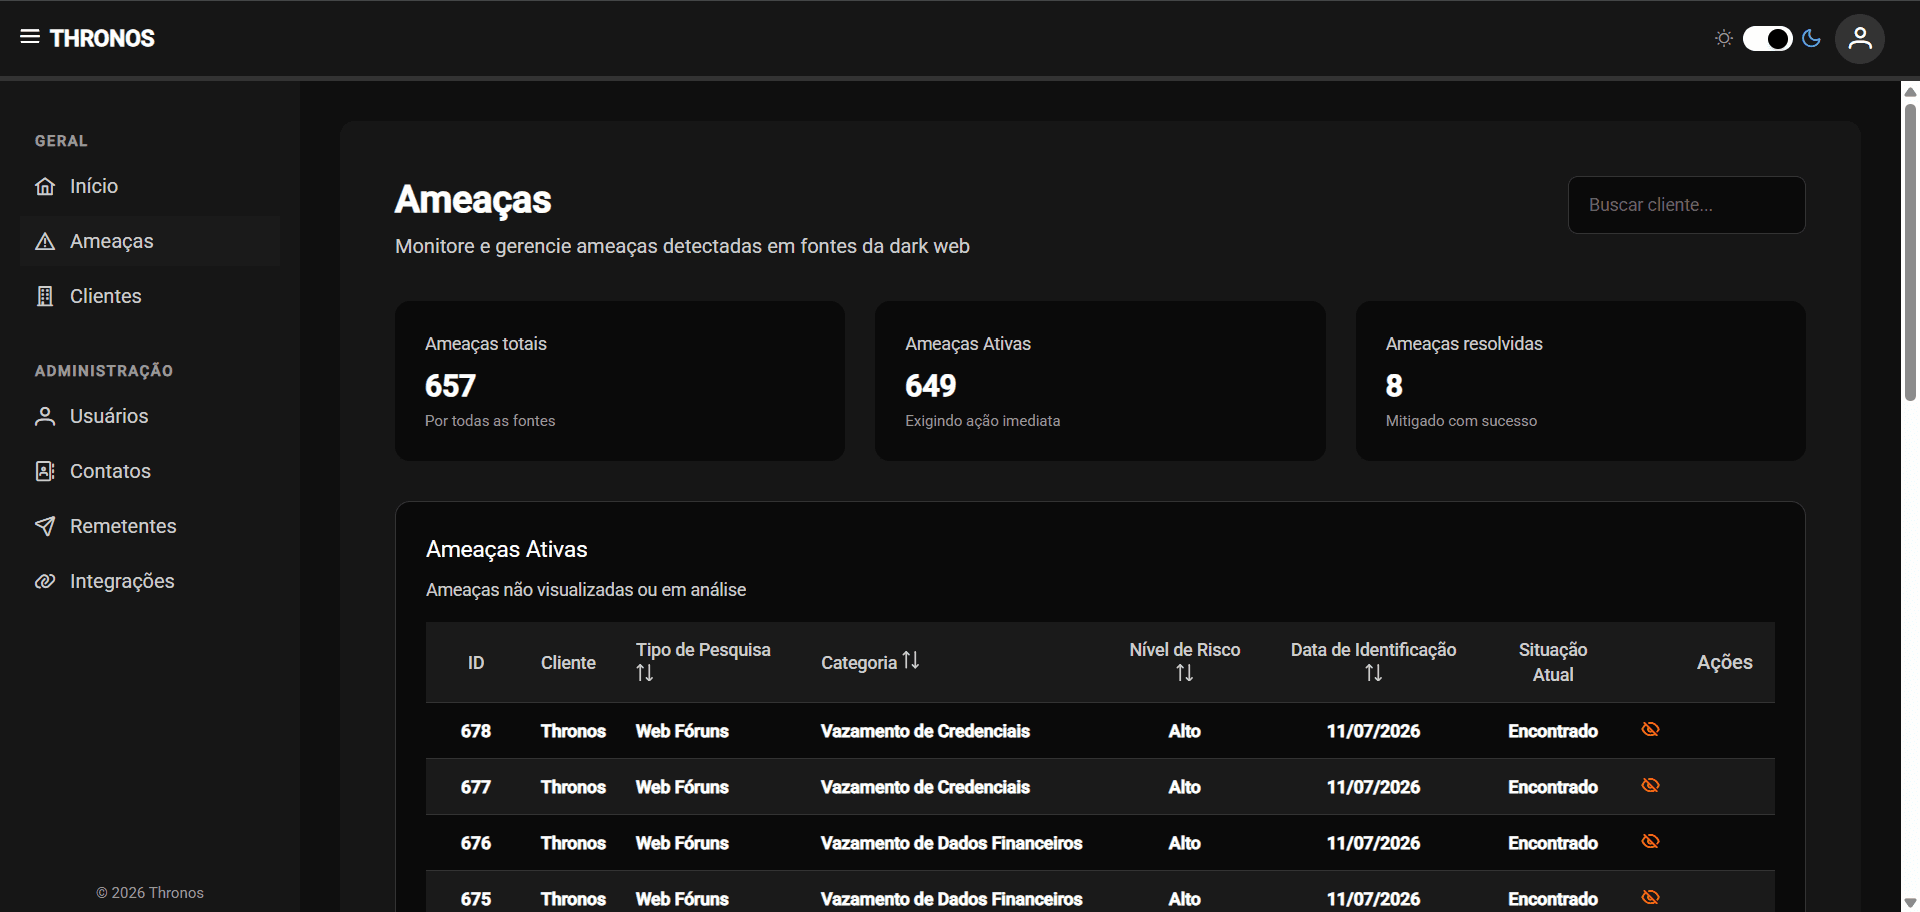Sort by Data de Identificação arrows

(x=1373, y=674)
